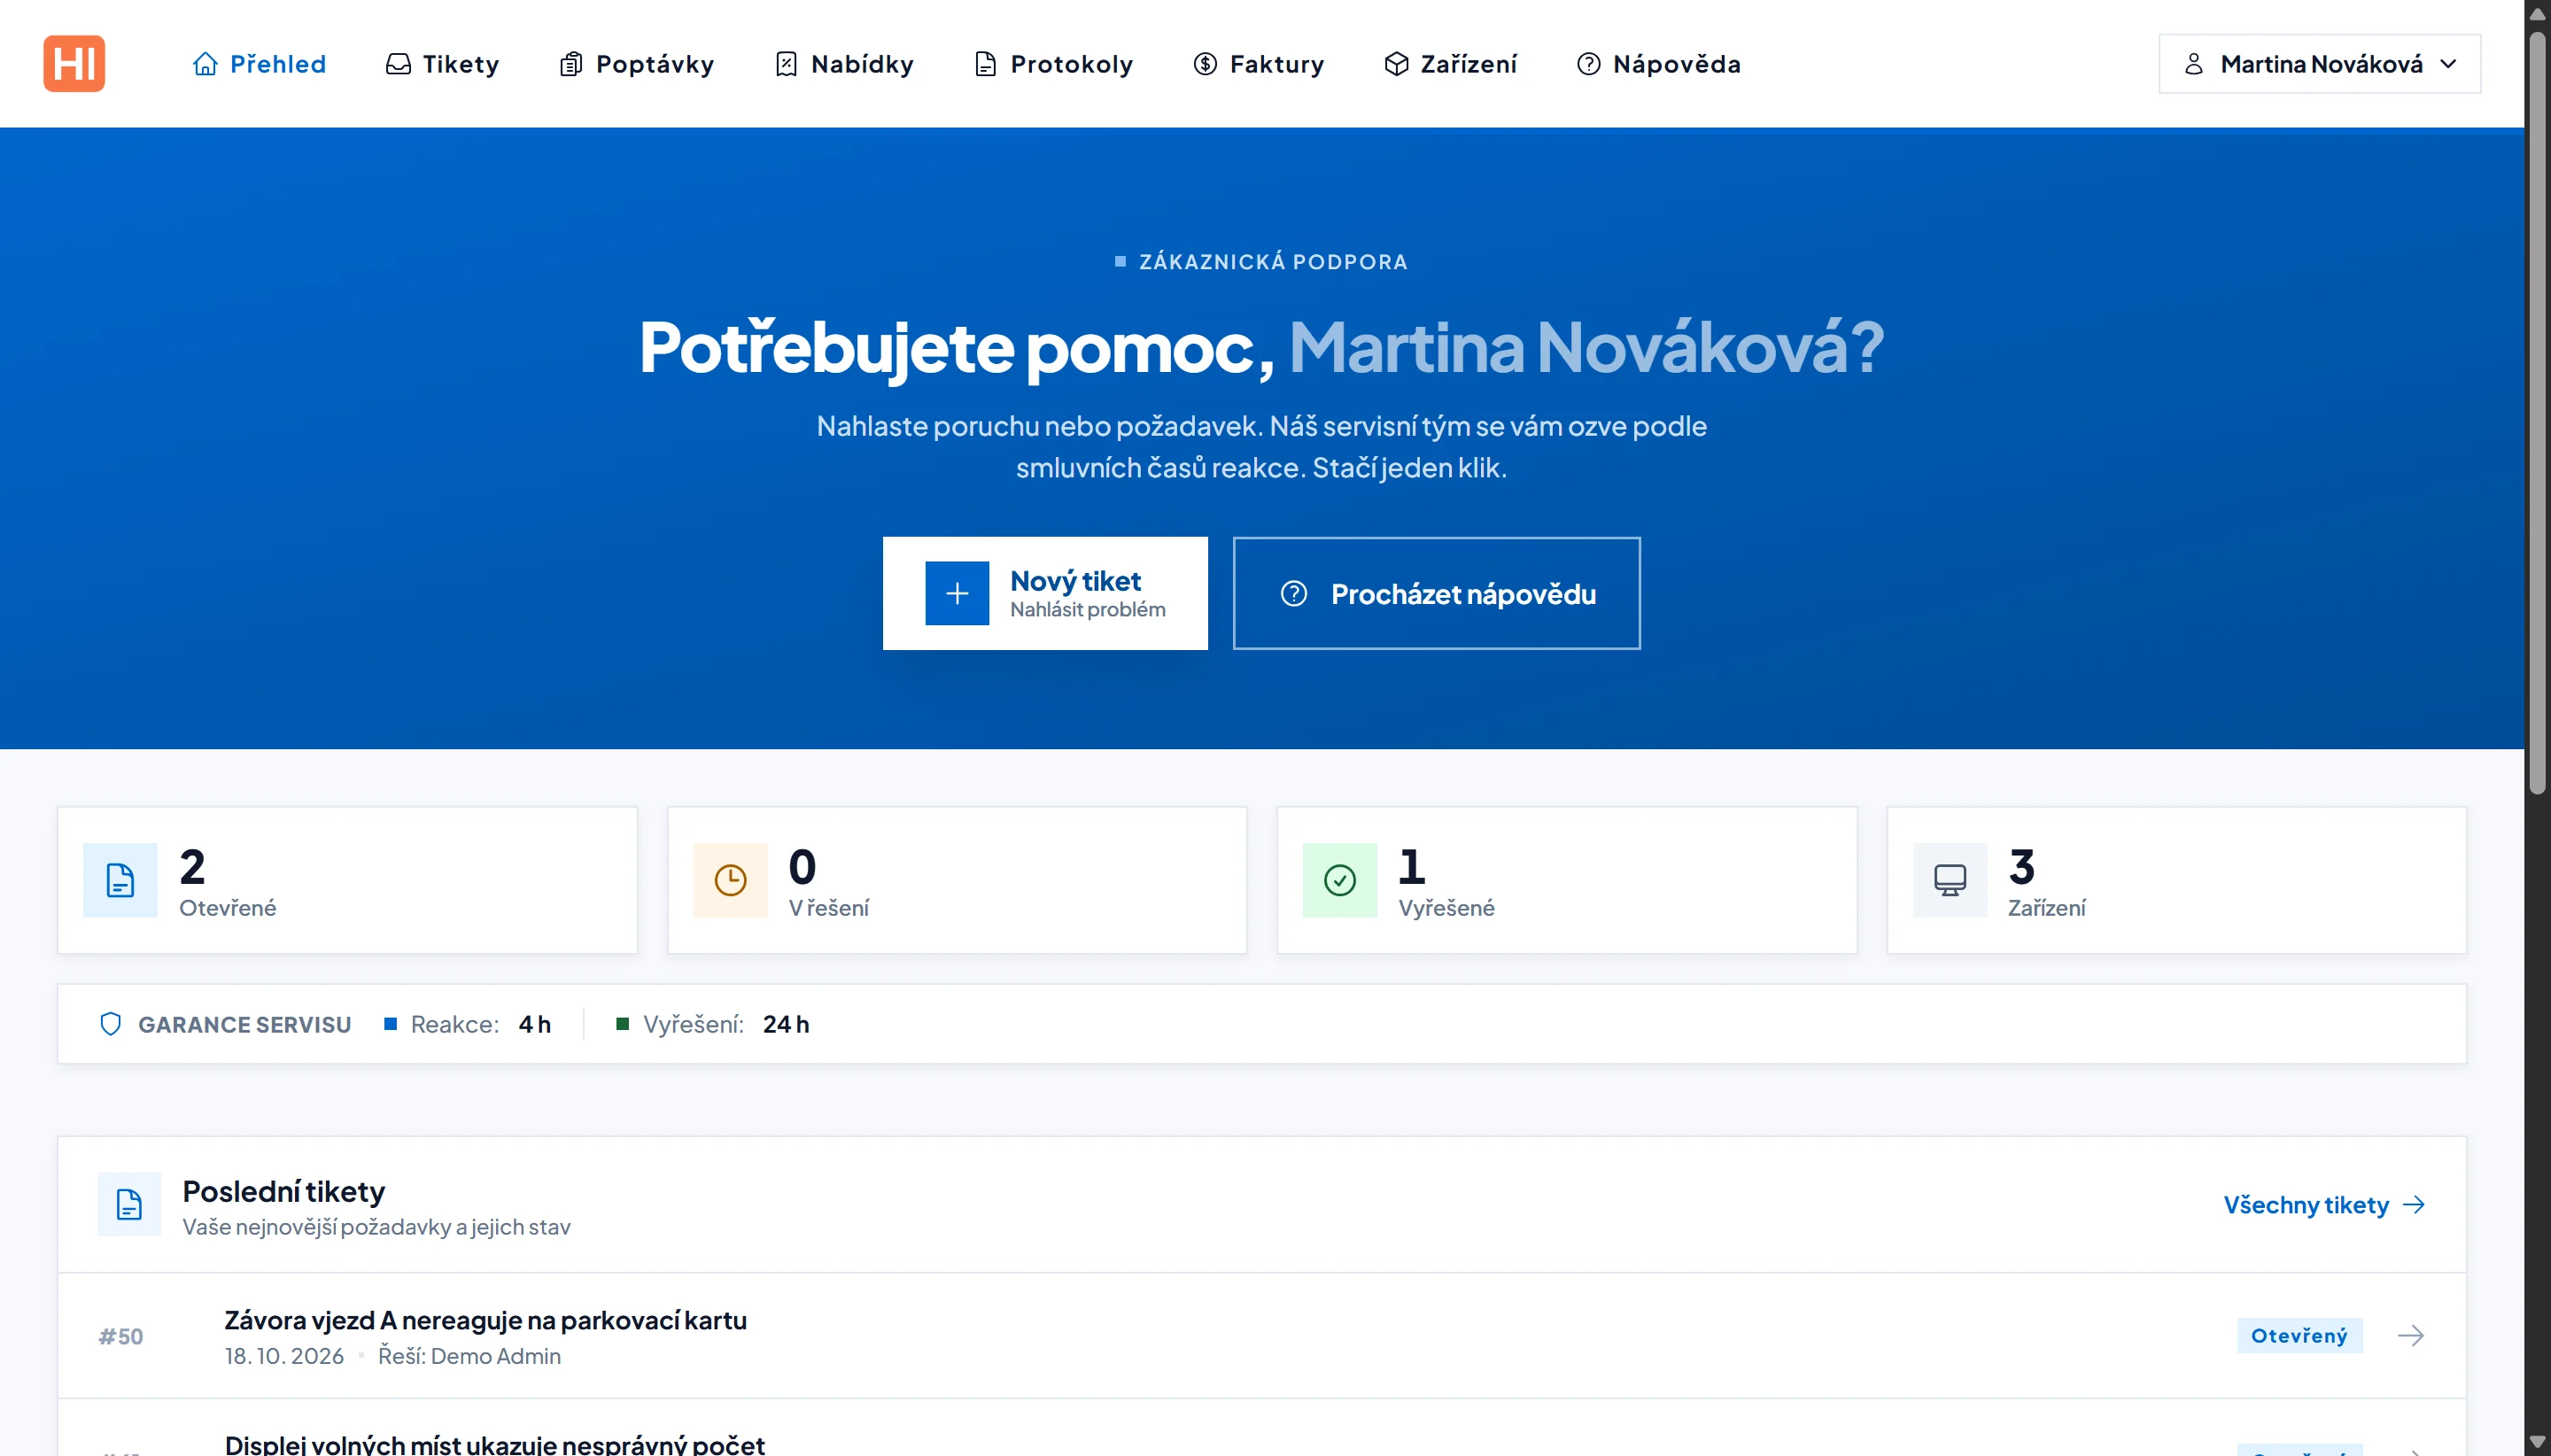This screenshot has width=2551, height=1456.
Task: Navigate to Faktury
Action: pos(1258,64)
